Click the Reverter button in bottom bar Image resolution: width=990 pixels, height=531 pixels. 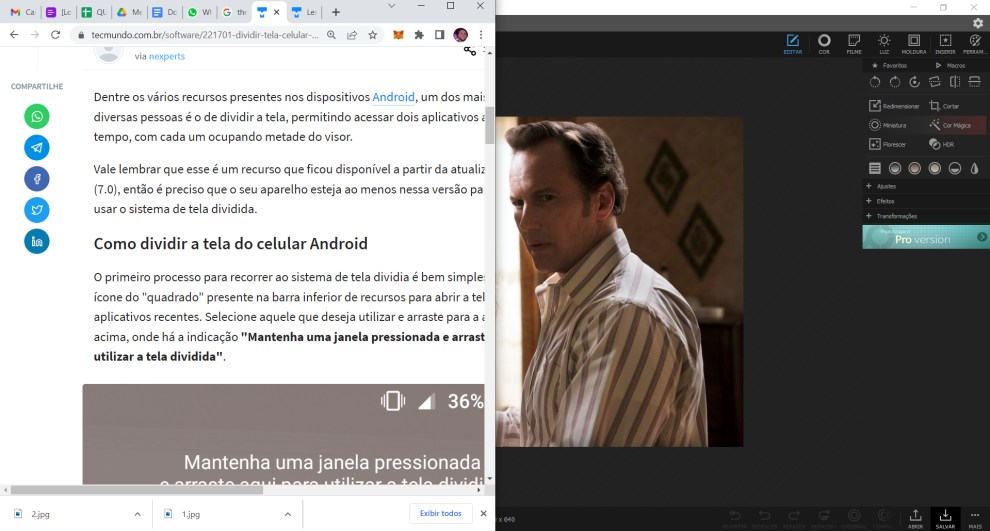(x=734, y=519)
